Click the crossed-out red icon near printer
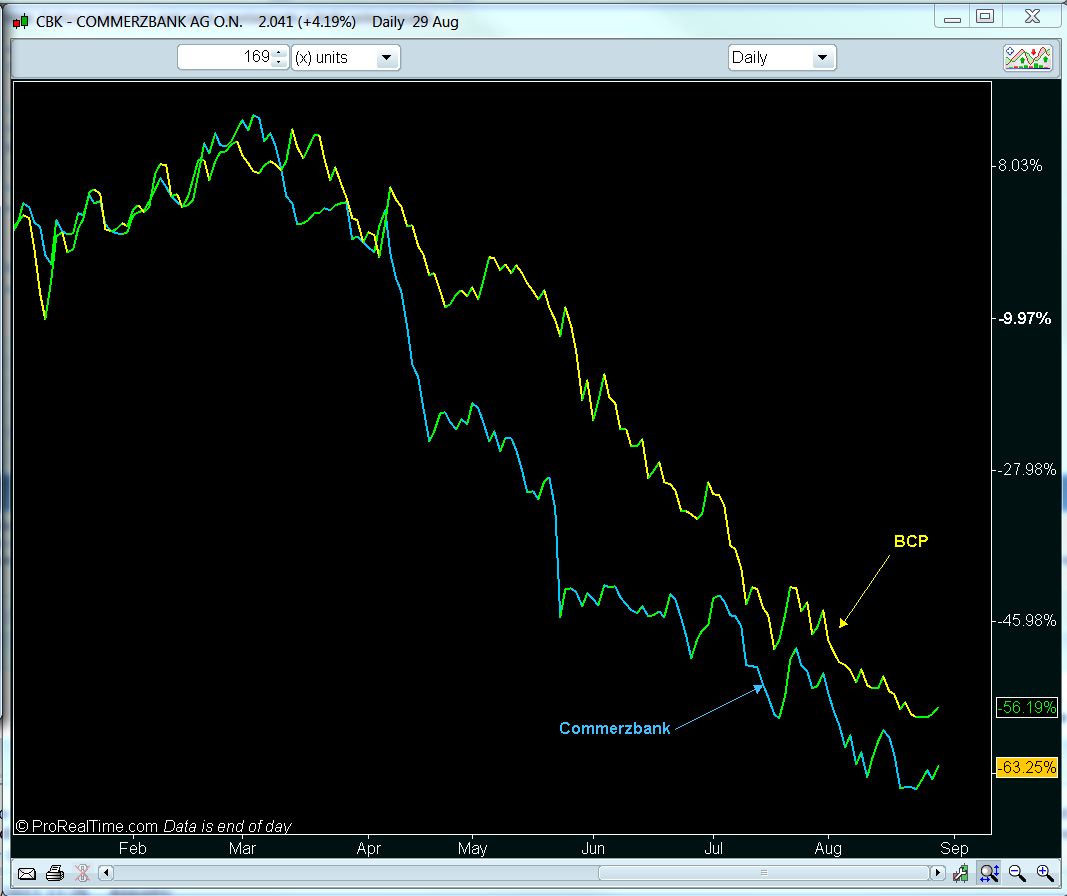 (x=82, y=873)
